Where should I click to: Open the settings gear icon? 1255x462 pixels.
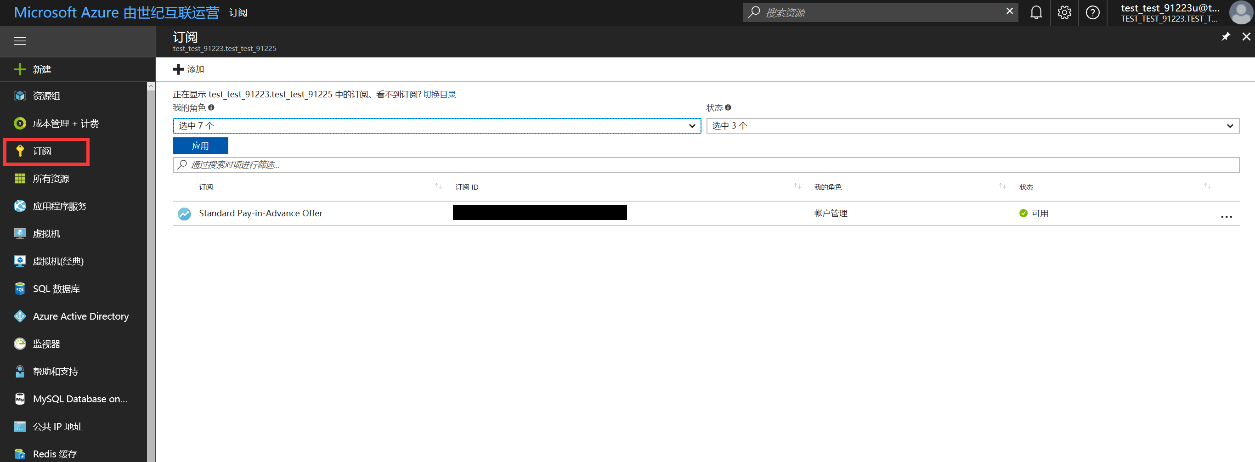pos(1064,12)
